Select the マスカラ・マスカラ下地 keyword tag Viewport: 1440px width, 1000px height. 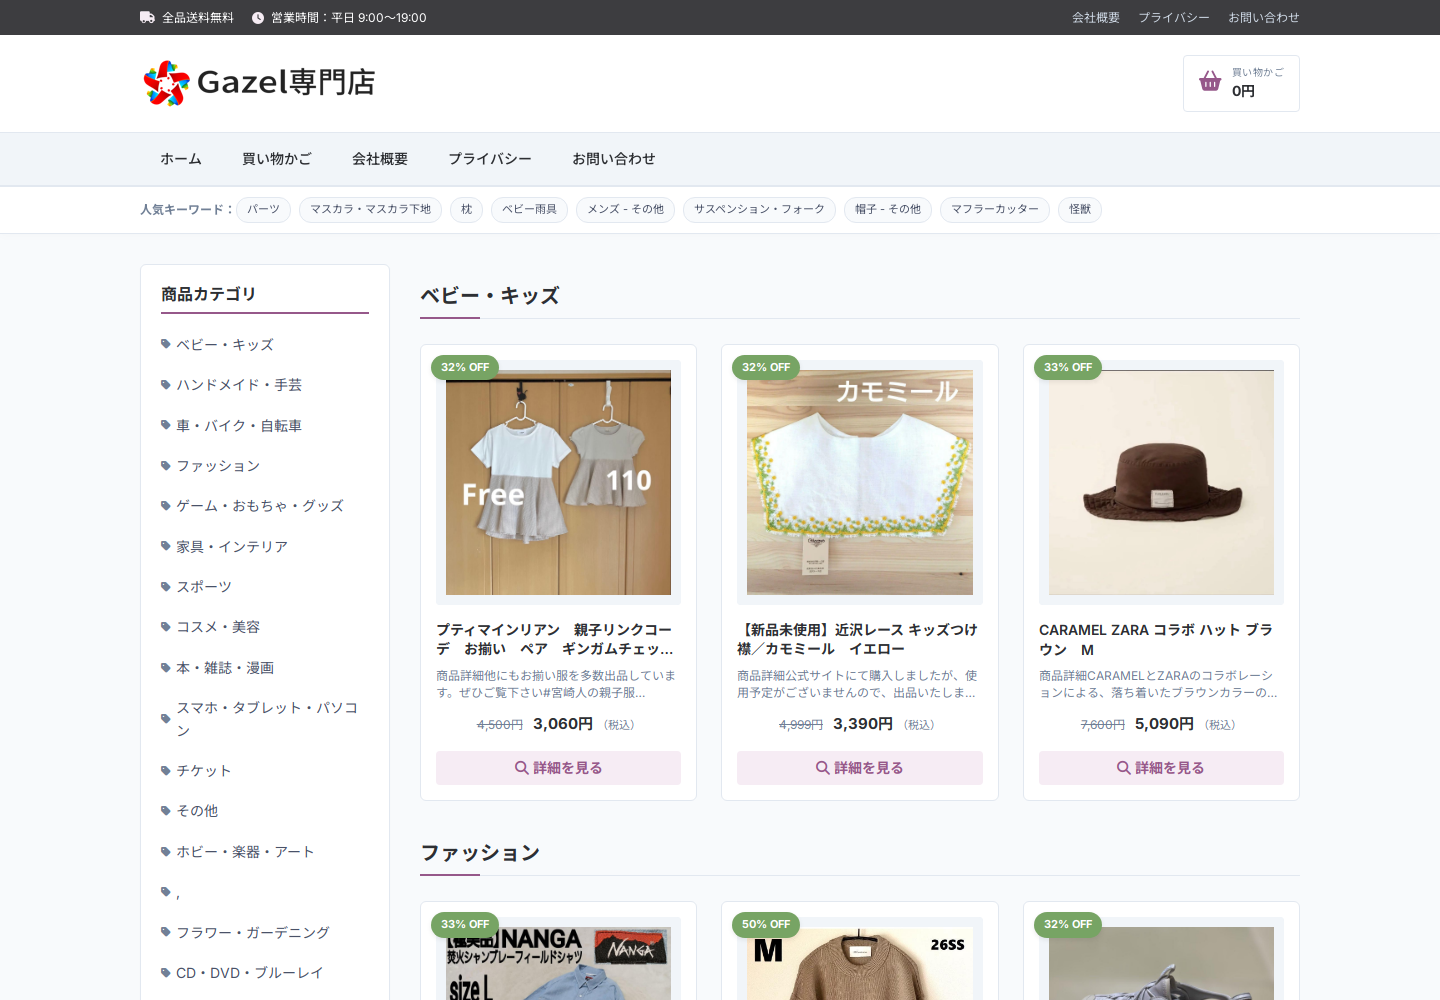pyautogui.click(x=370, y=209)
